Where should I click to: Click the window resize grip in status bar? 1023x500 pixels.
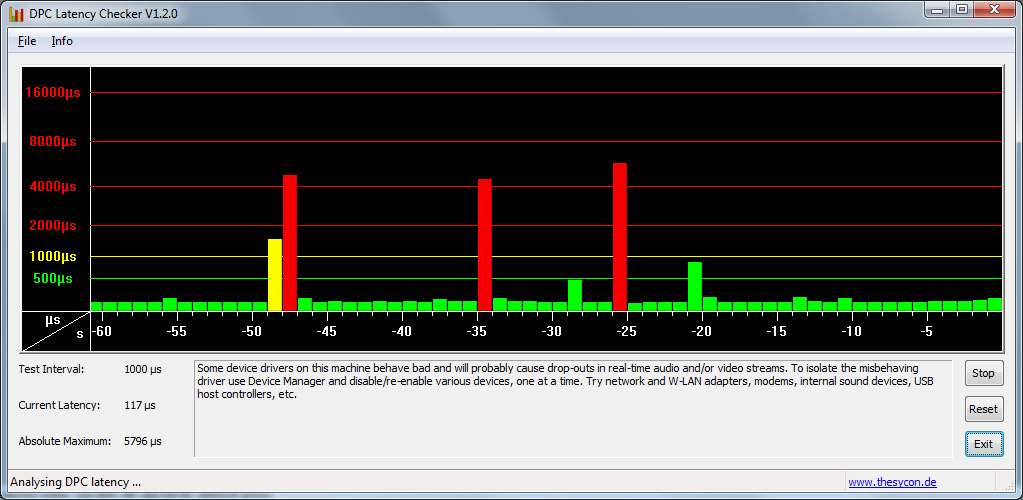pyautogui.click(x=1007, y=484)
